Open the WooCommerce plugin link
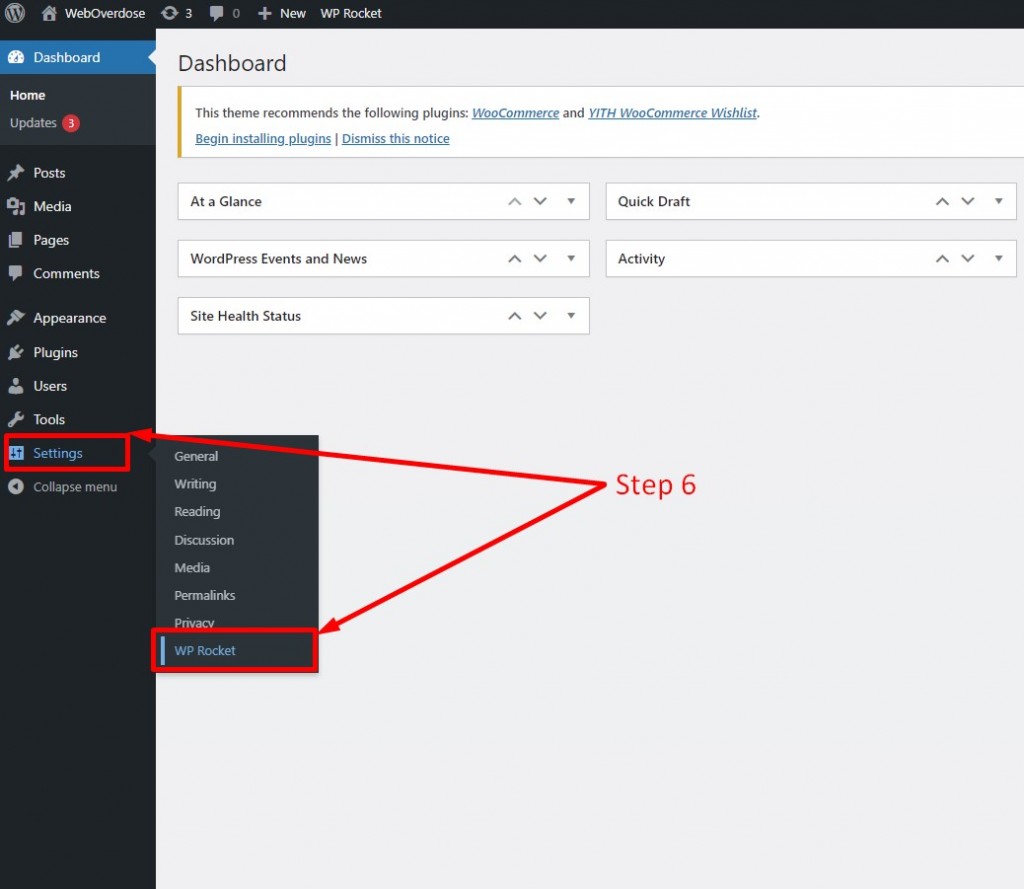1024x889 pixels. tap(515, 113)
